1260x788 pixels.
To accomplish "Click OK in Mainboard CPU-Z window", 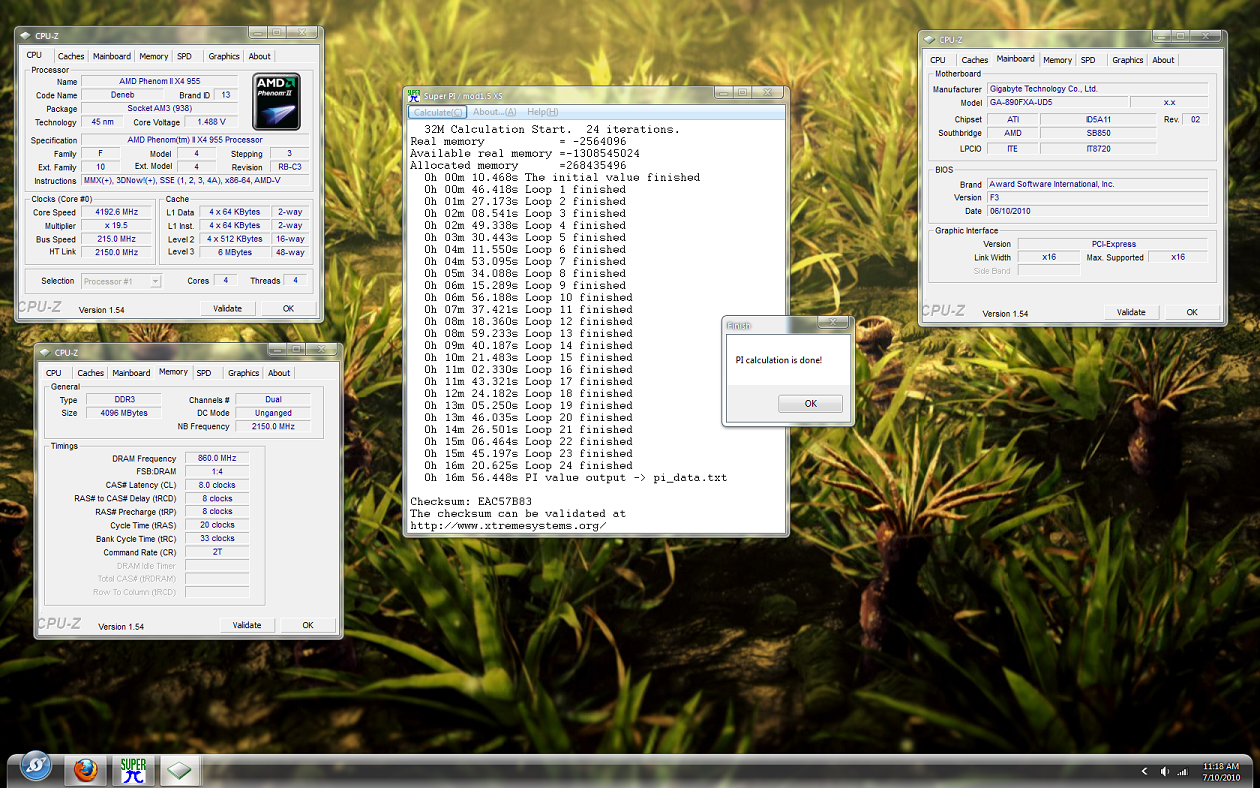I will point(1192,312).
